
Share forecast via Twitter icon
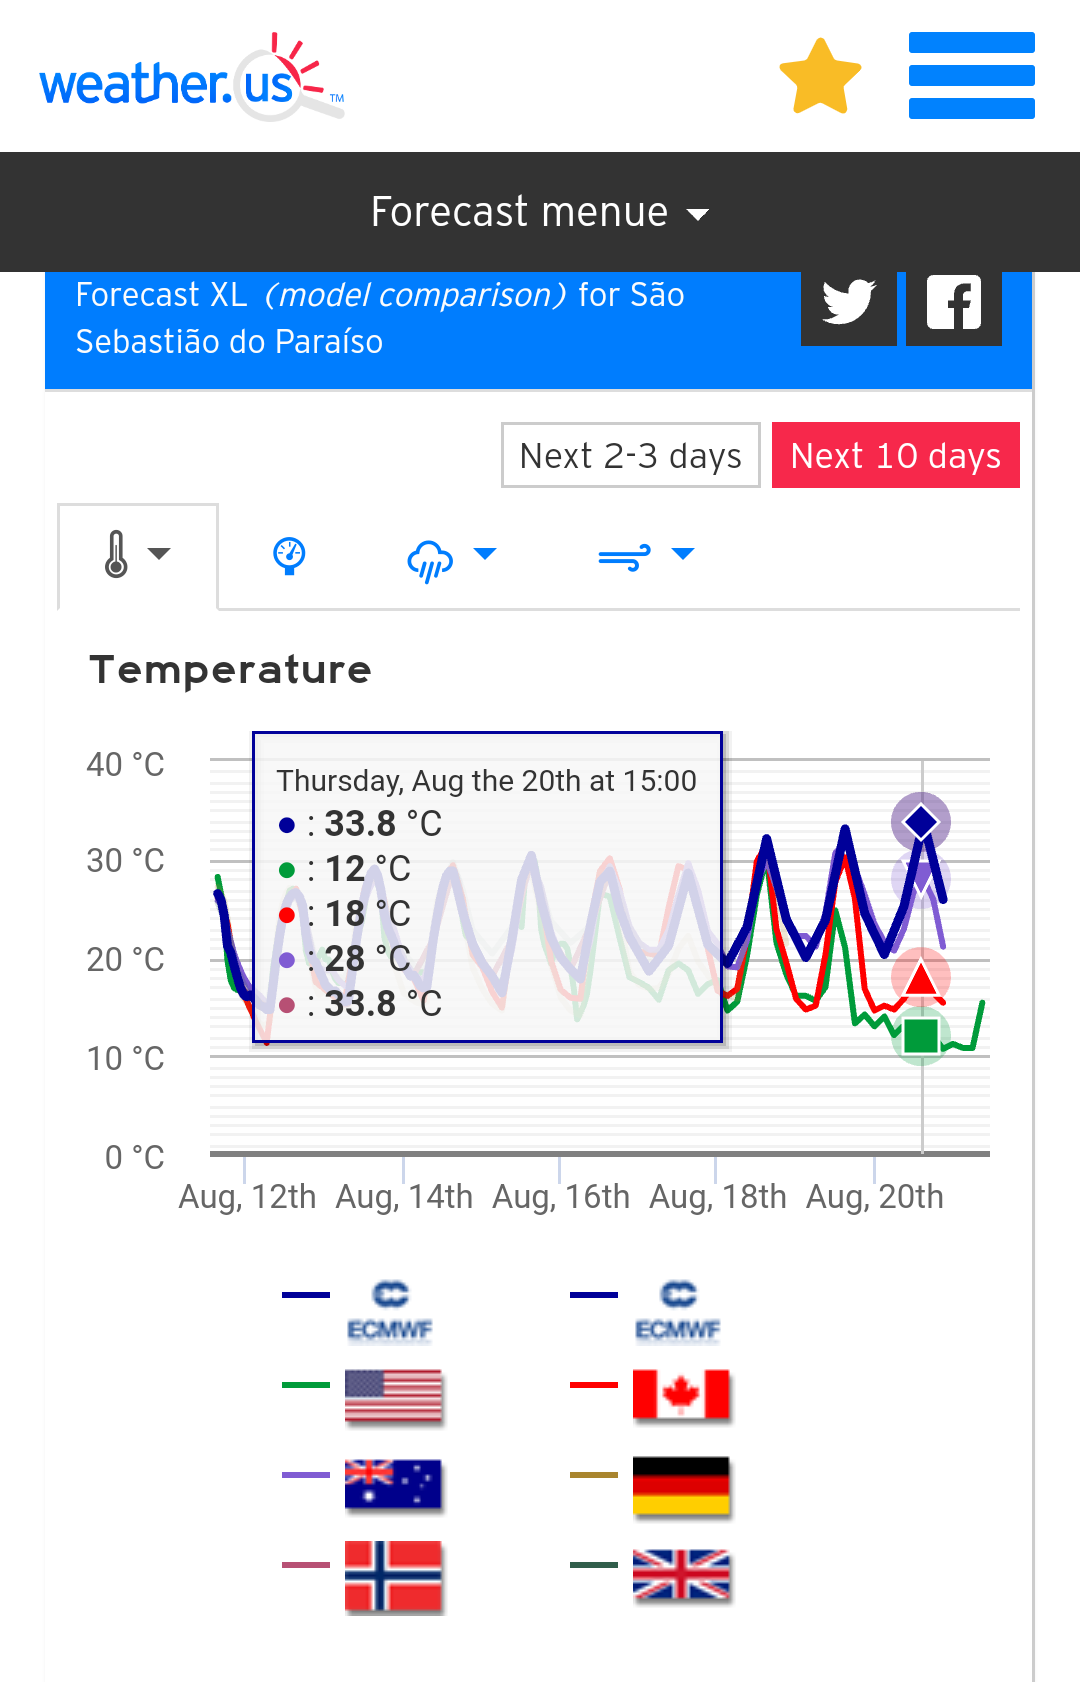(849, 303)
